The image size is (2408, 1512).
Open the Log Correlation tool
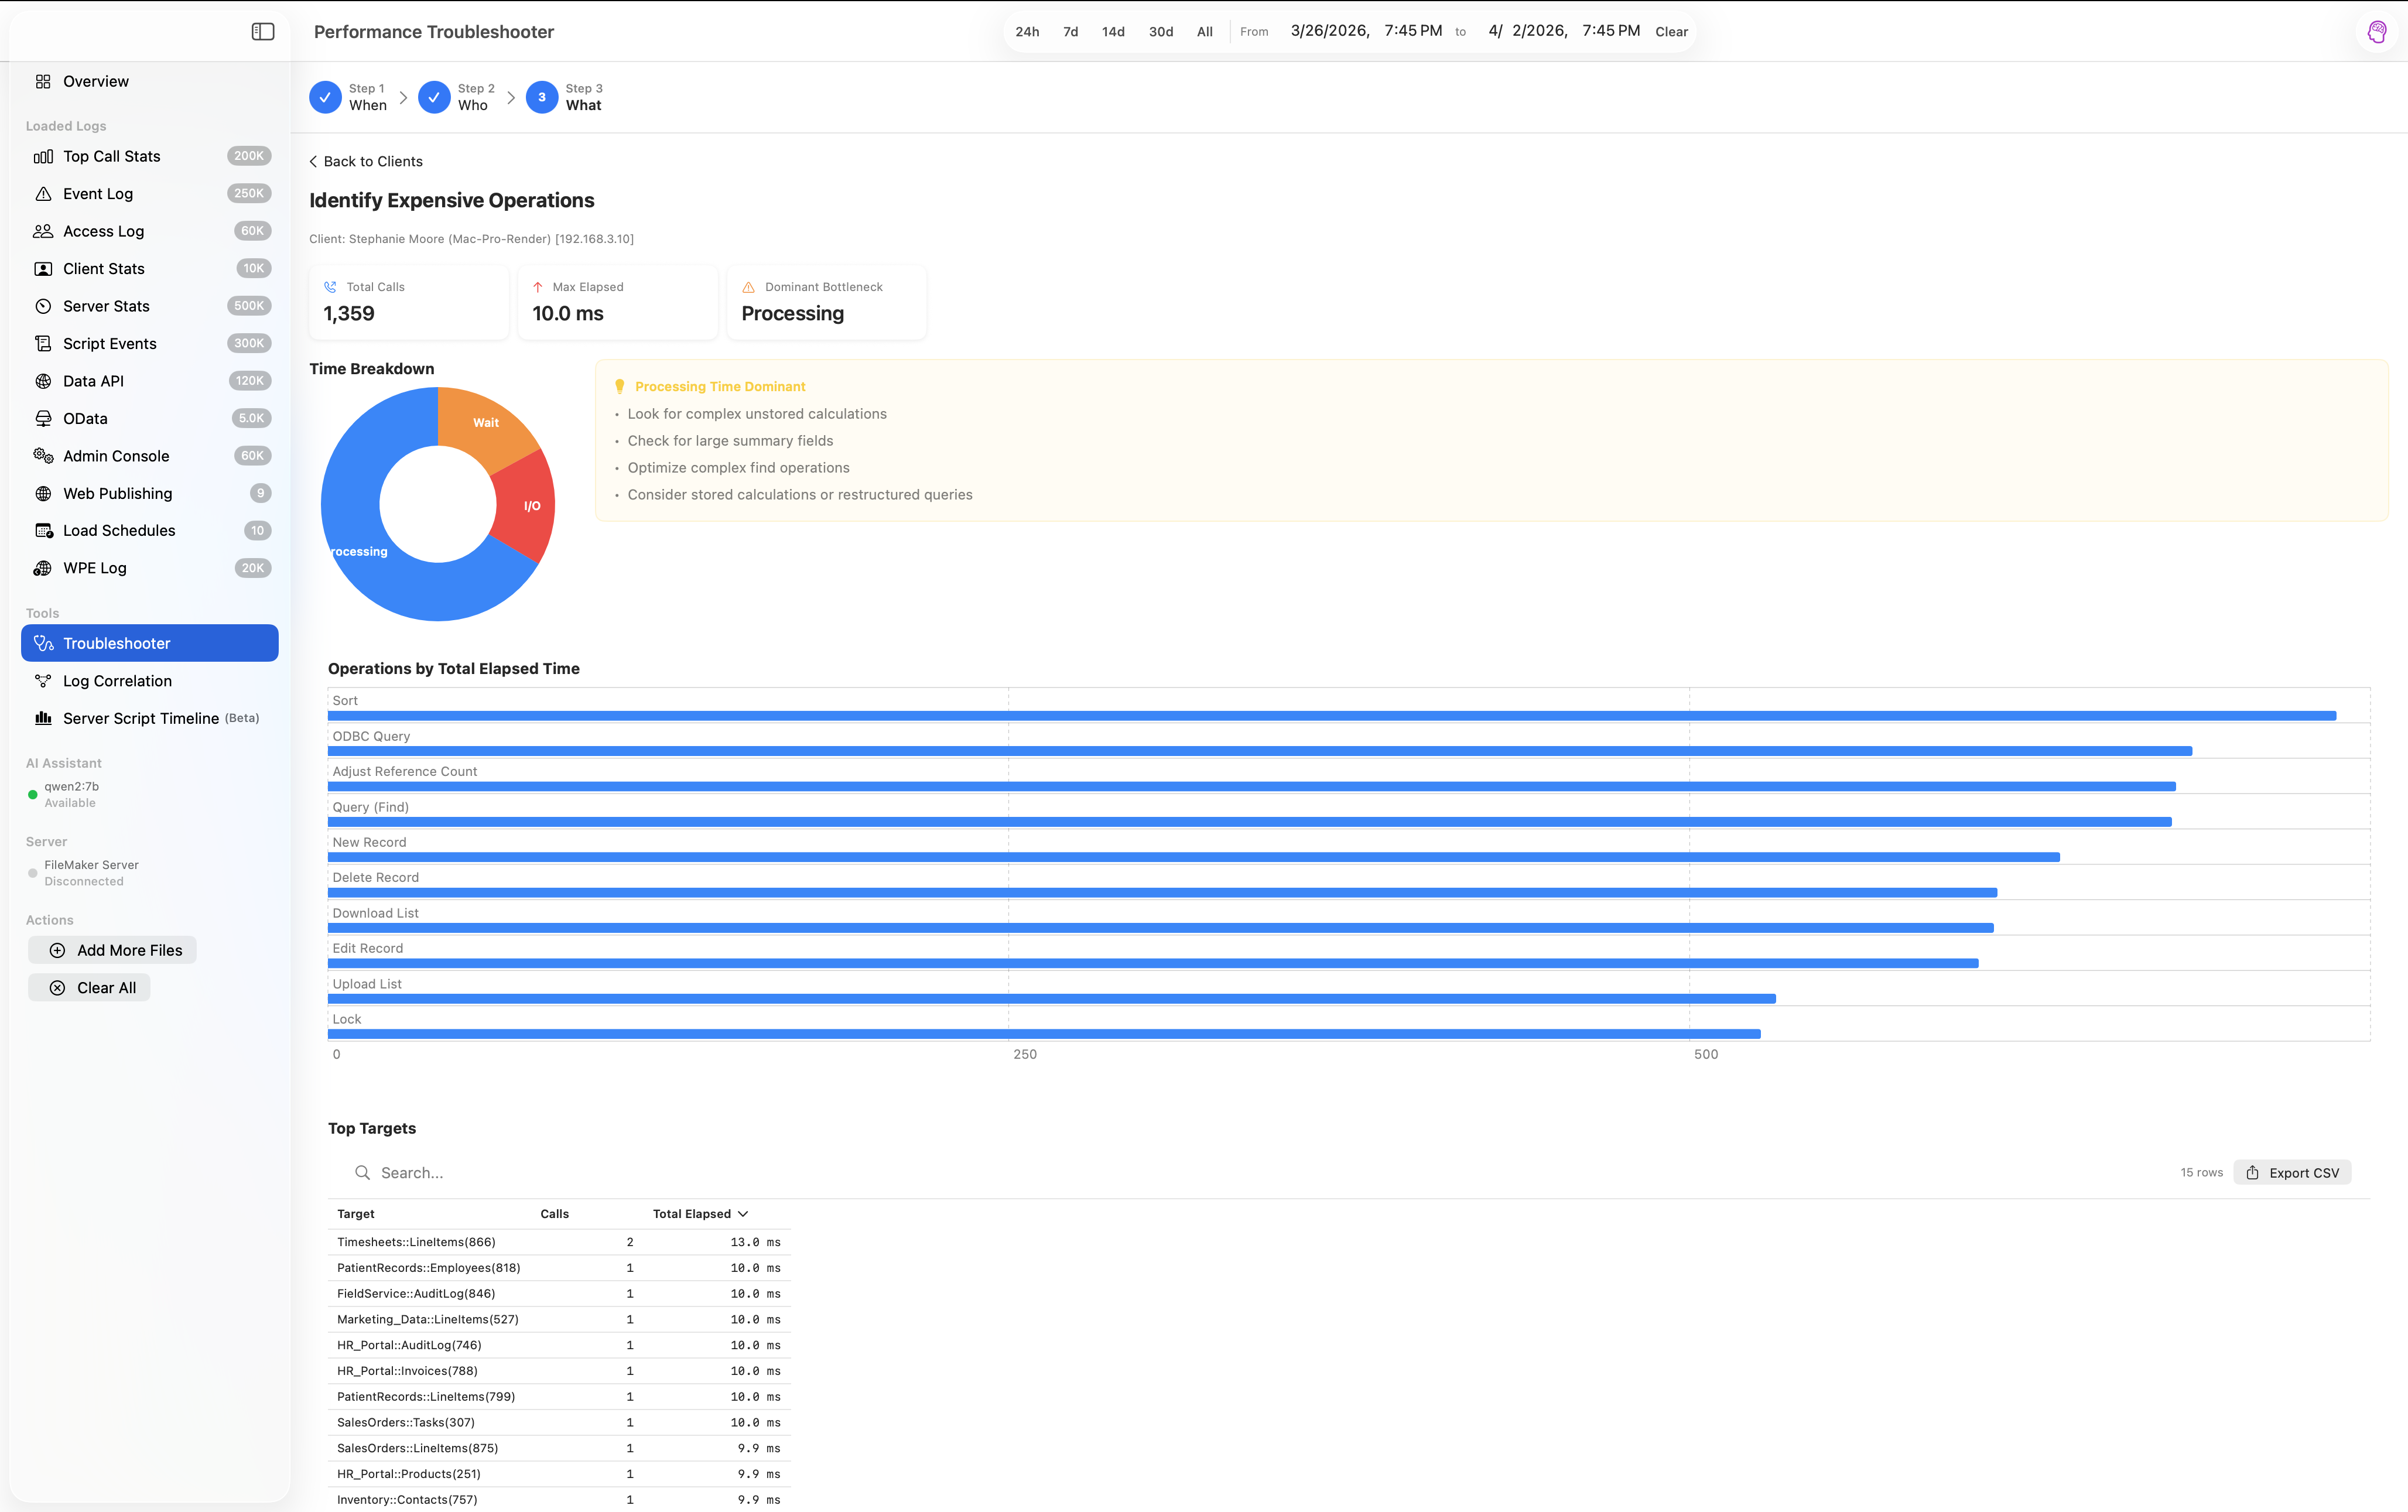[117, 681]
